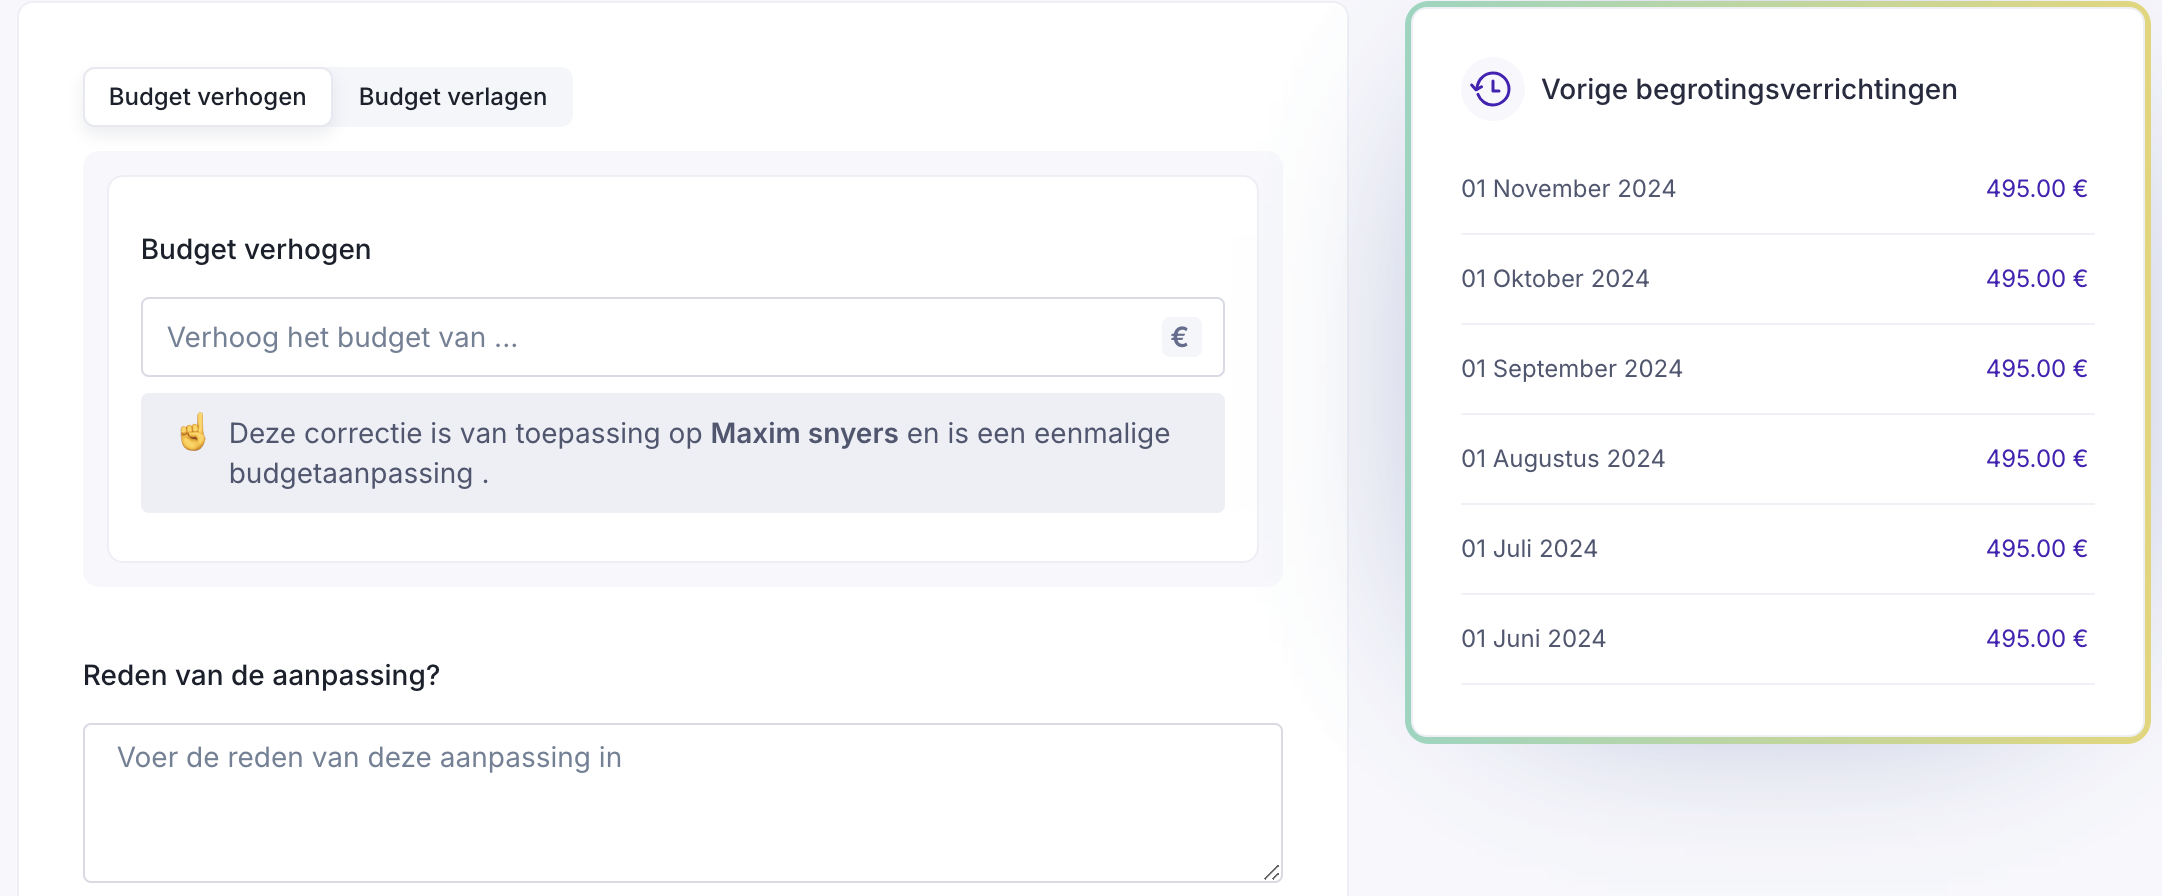Click into the reason for adjustment textarea
This screenshot has height=896, width=2162.
pos(682,802)
